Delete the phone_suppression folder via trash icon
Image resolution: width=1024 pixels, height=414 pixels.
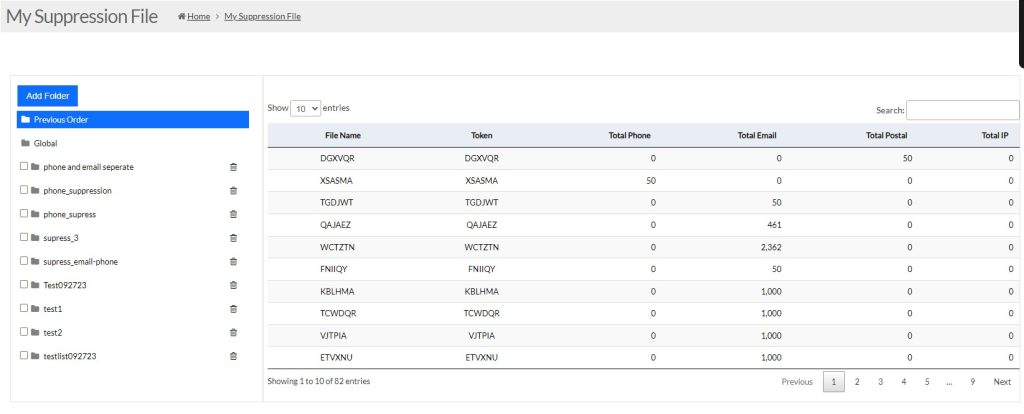coord(233,190)
